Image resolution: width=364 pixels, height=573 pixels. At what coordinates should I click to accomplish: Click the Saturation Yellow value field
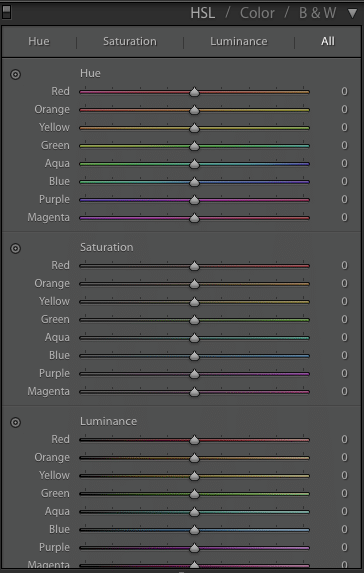pyautogui.click(x=344, y=301)
